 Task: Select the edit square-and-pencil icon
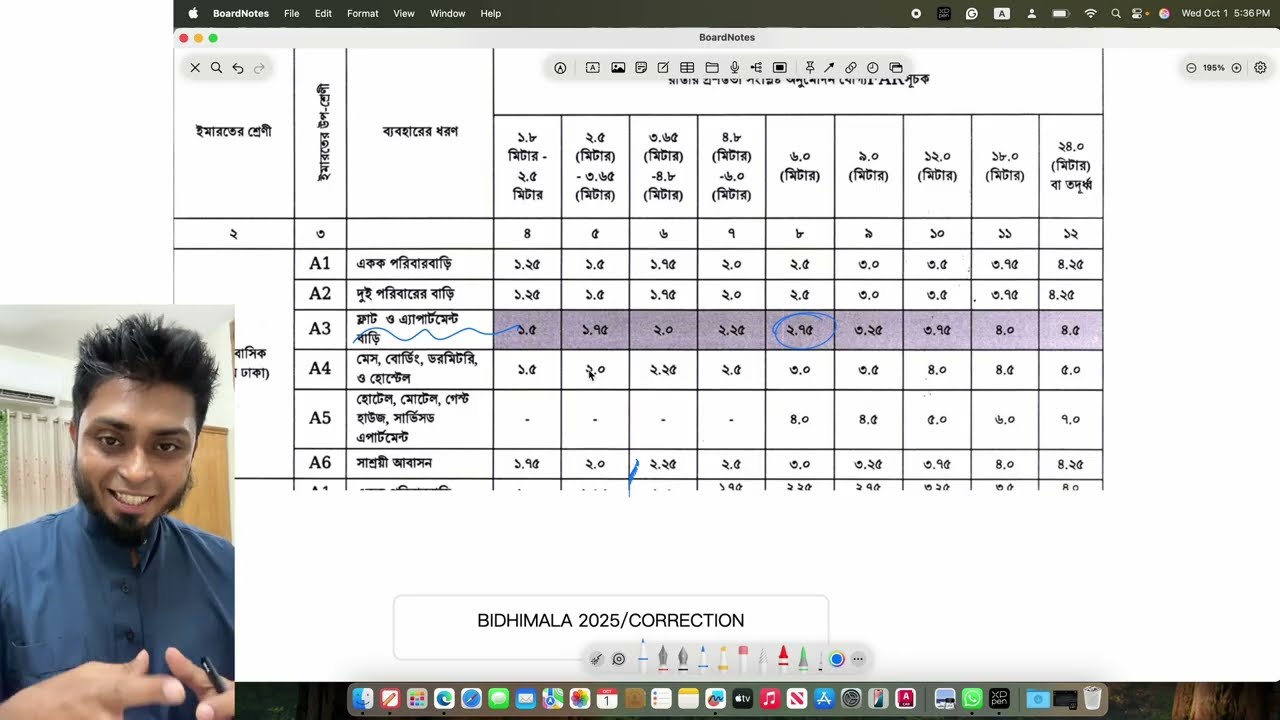[663, 68]
